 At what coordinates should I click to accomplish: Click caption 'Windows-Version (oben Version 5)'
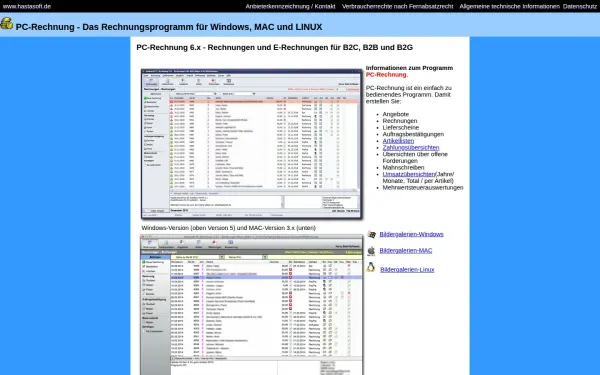pyautogui.click(x=228, y=228)
